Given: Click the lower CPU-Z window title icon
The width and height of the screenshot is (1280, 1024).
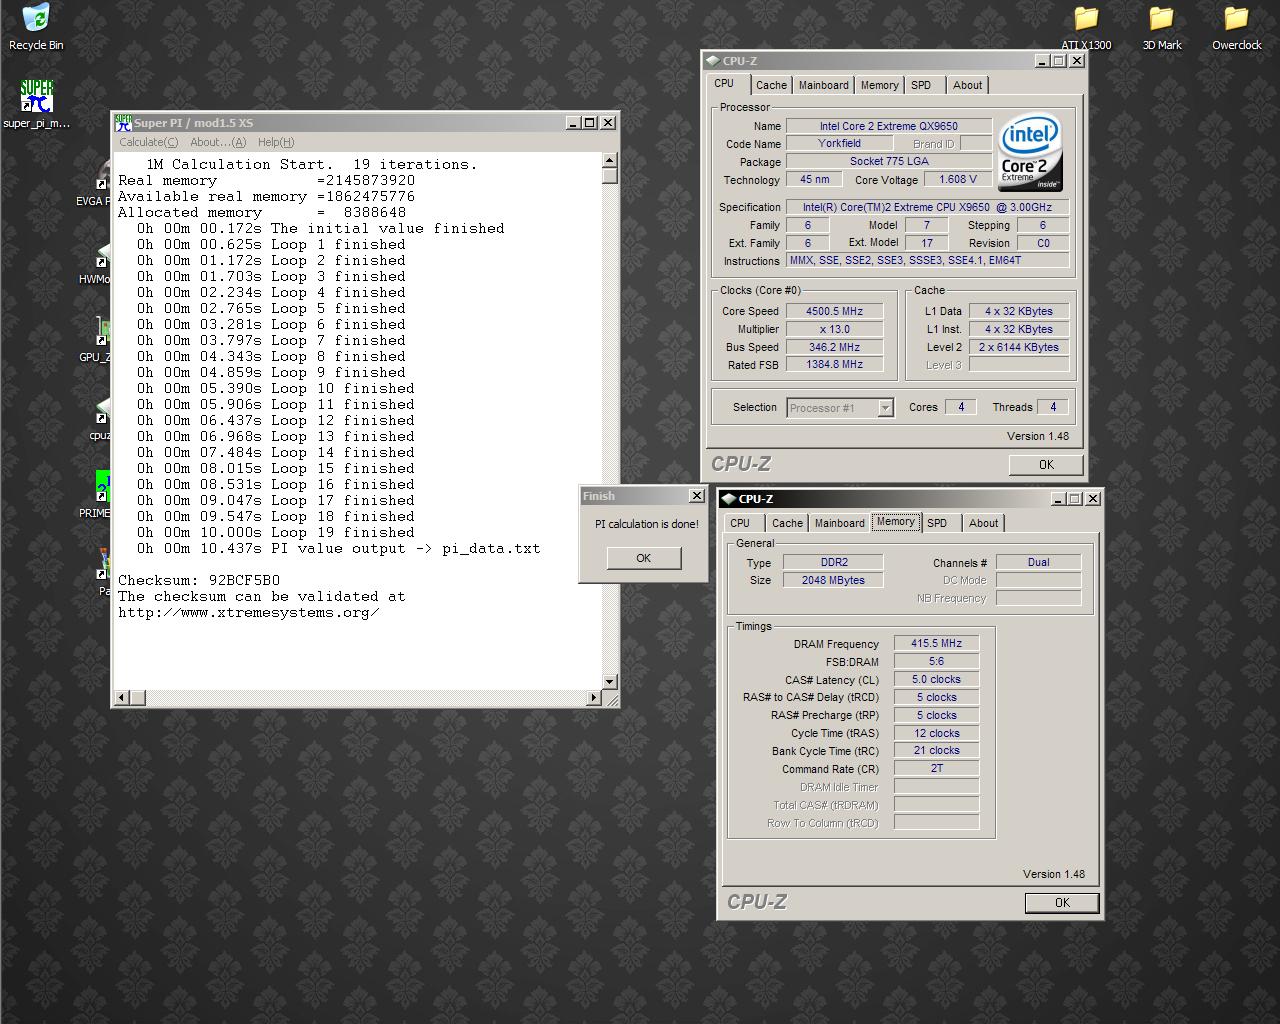Looking at the screenshot, I should (729, 499).
